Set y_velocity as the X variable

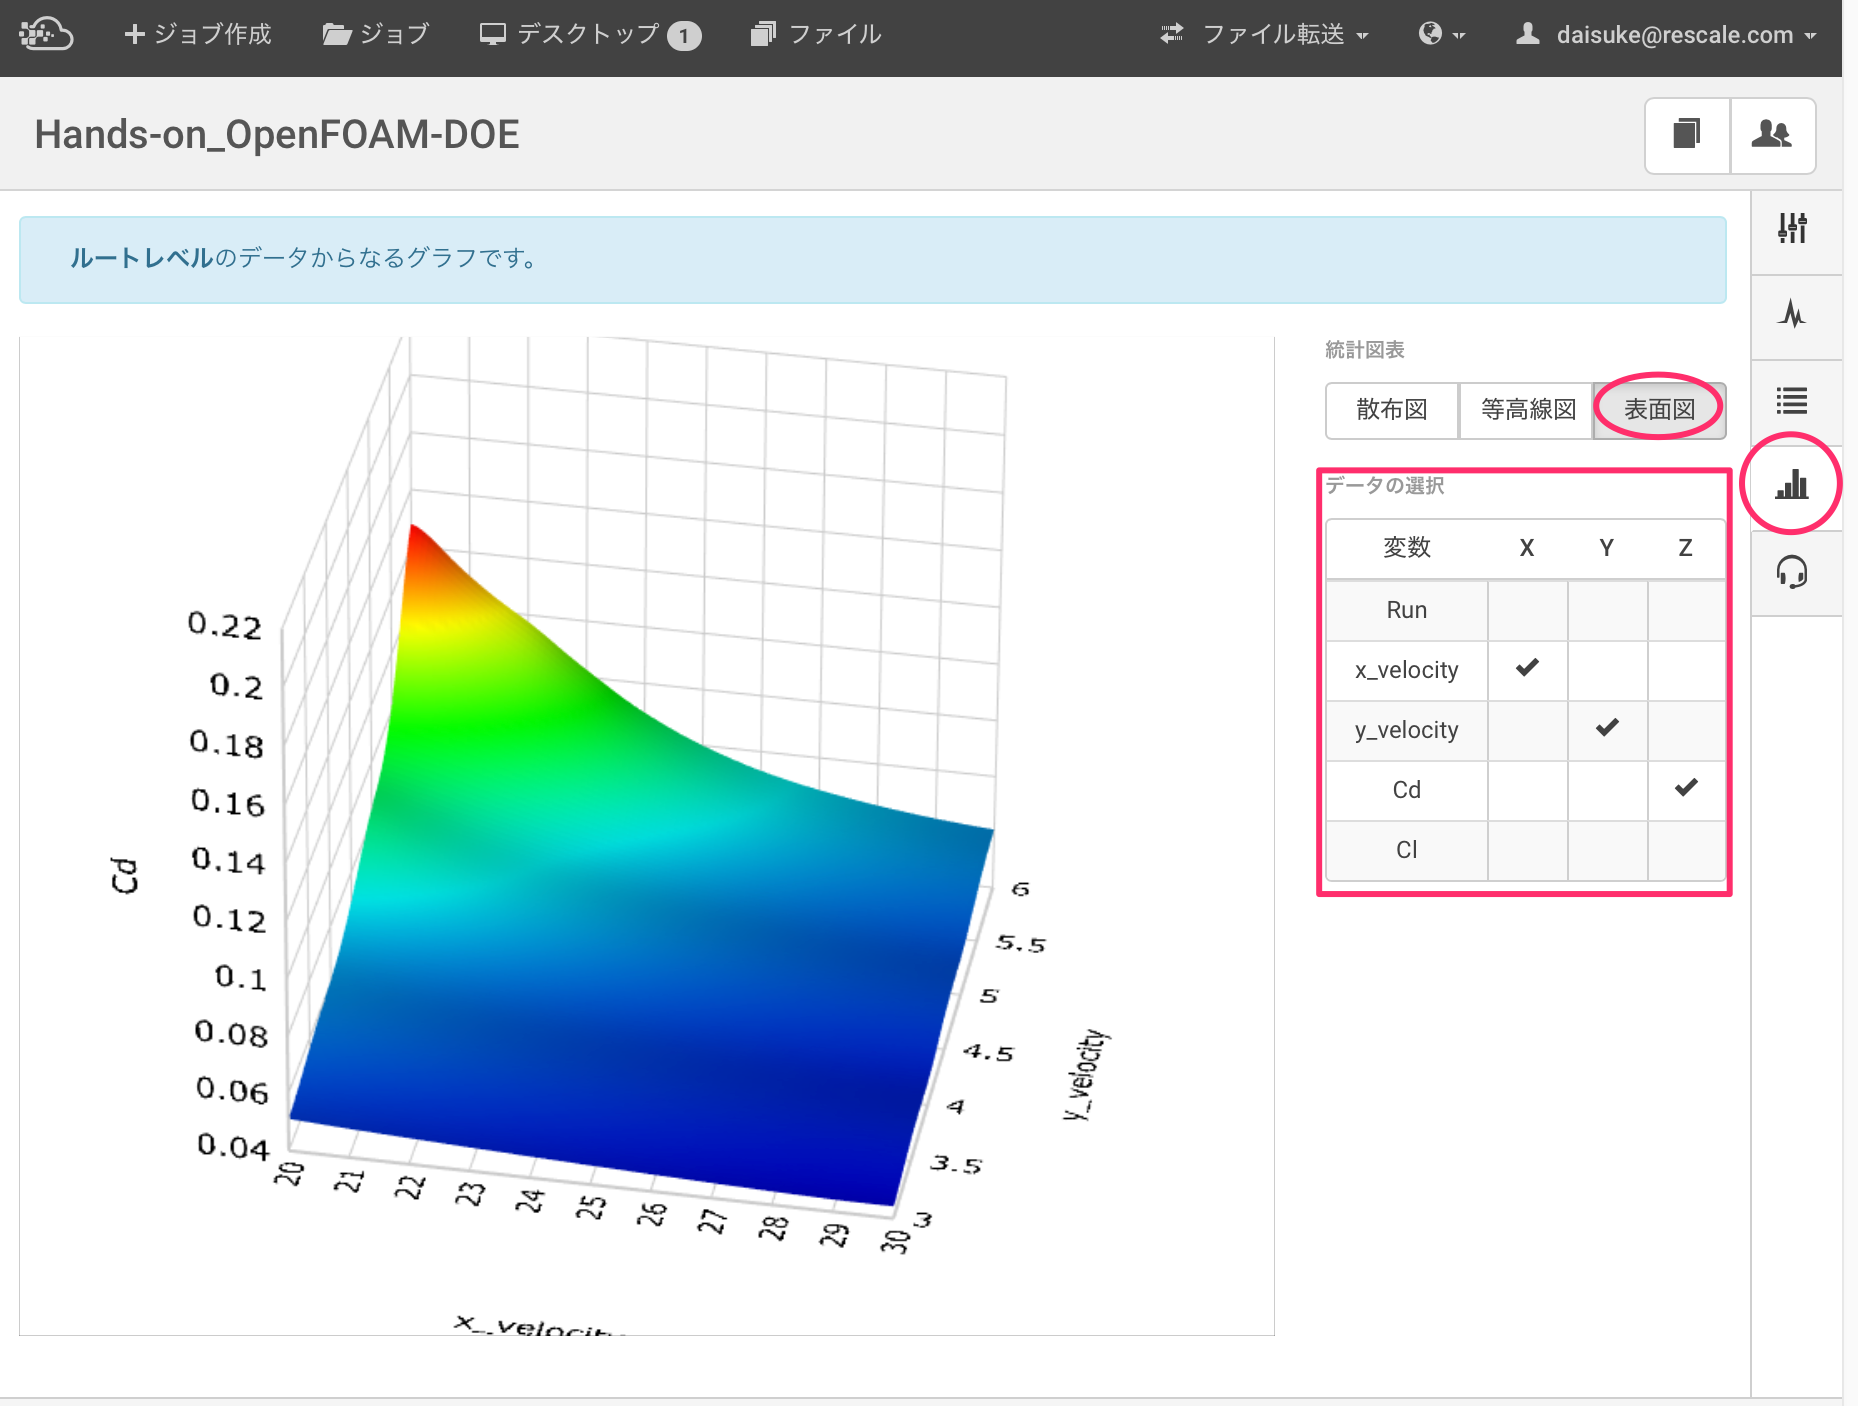(x=1527, y=730)
